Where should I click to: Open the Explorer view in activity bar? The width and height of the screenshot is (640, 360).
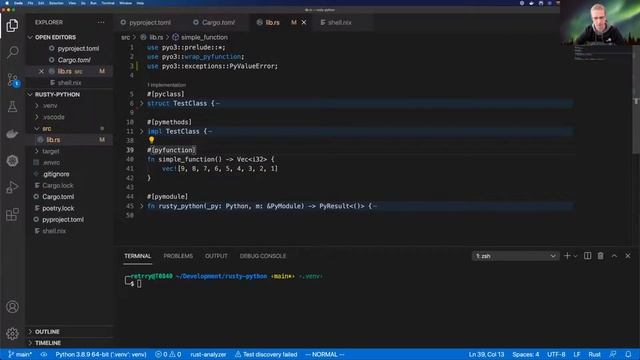pos(12,25)
